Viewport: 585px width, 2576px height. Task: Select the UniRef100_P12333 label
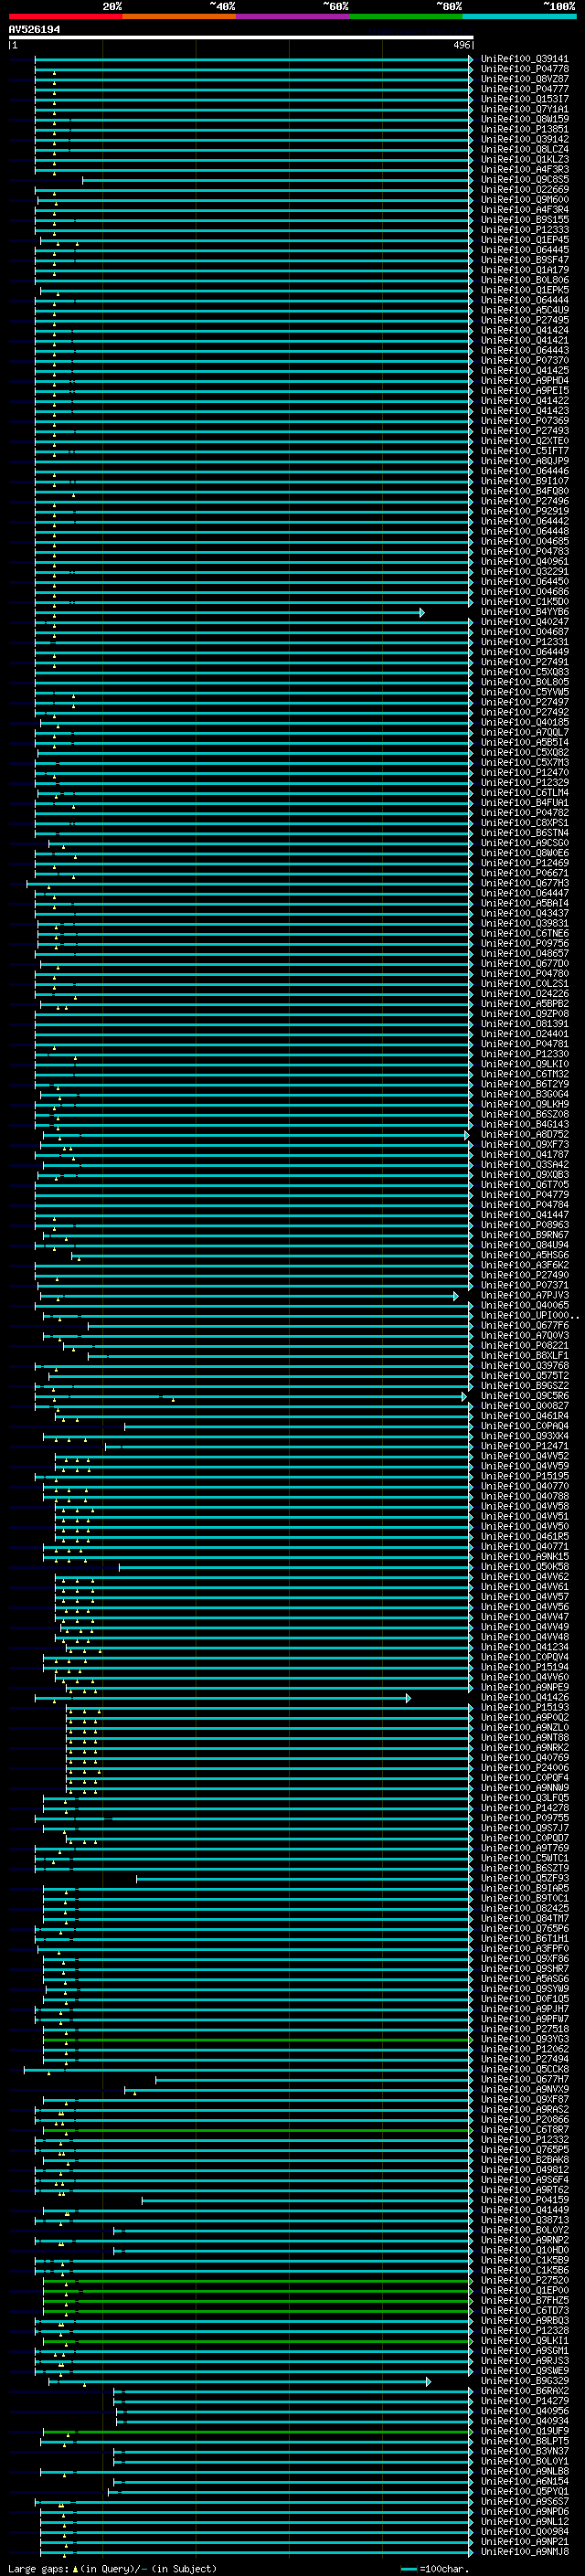point(524,229)
